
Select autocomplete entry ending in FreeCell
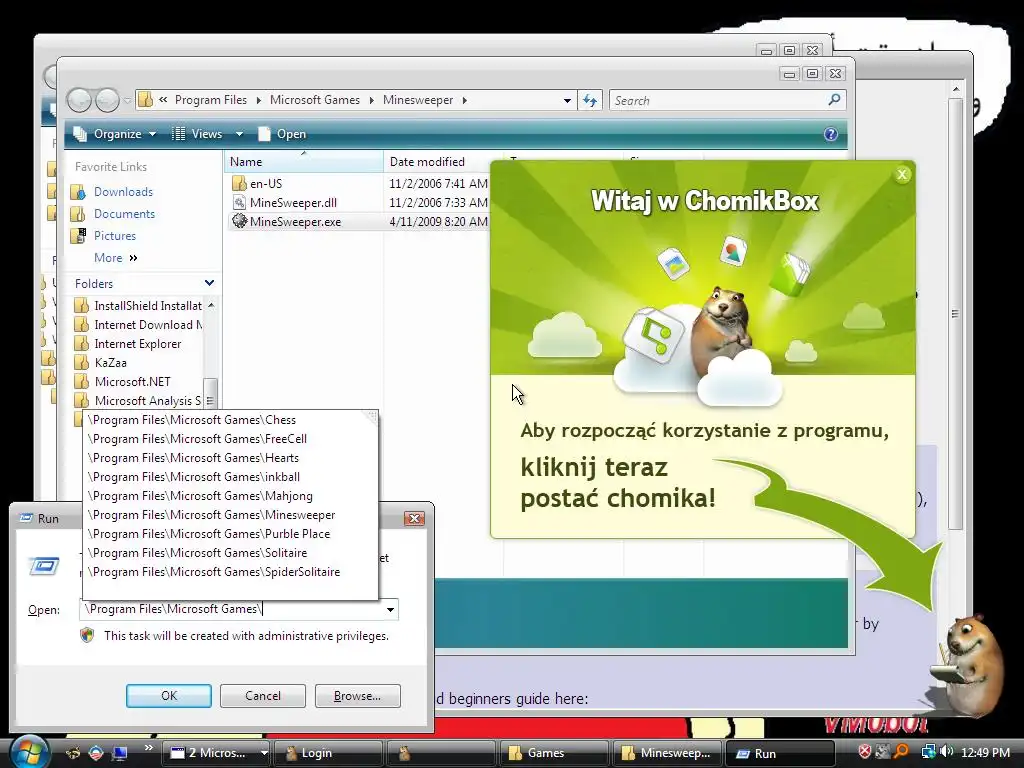(231, 439)
